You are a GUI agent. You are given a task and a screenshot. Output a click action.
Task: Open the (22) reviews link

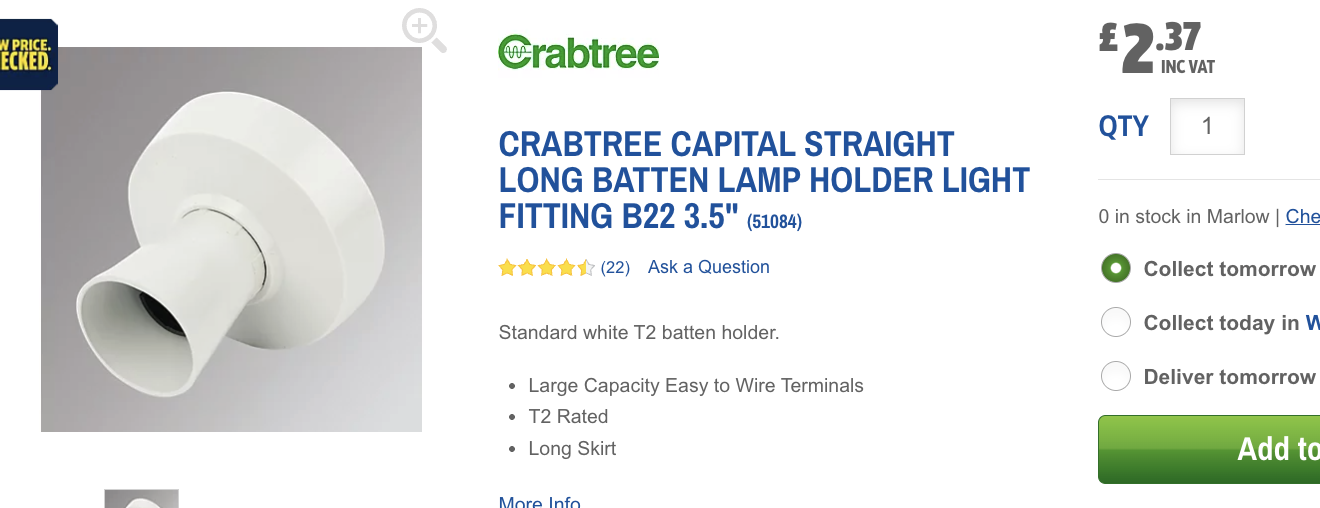[615, 268]
